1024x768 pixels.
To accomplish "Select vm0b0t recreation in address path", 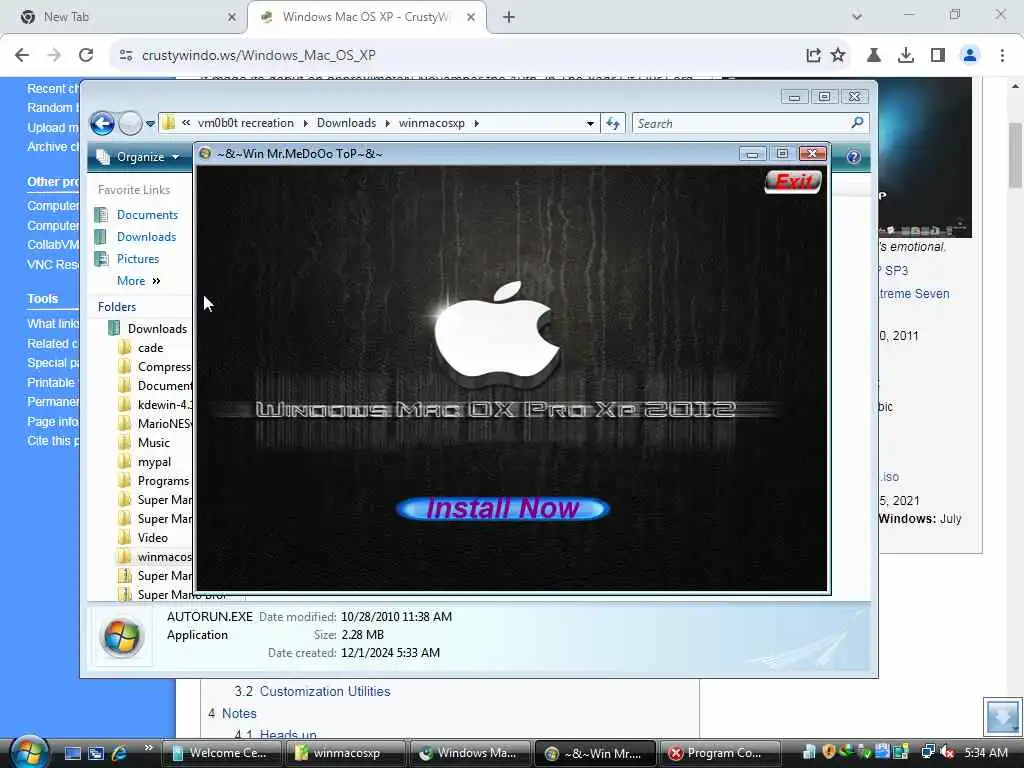I will pyautogui.click(x=246, y=123).
